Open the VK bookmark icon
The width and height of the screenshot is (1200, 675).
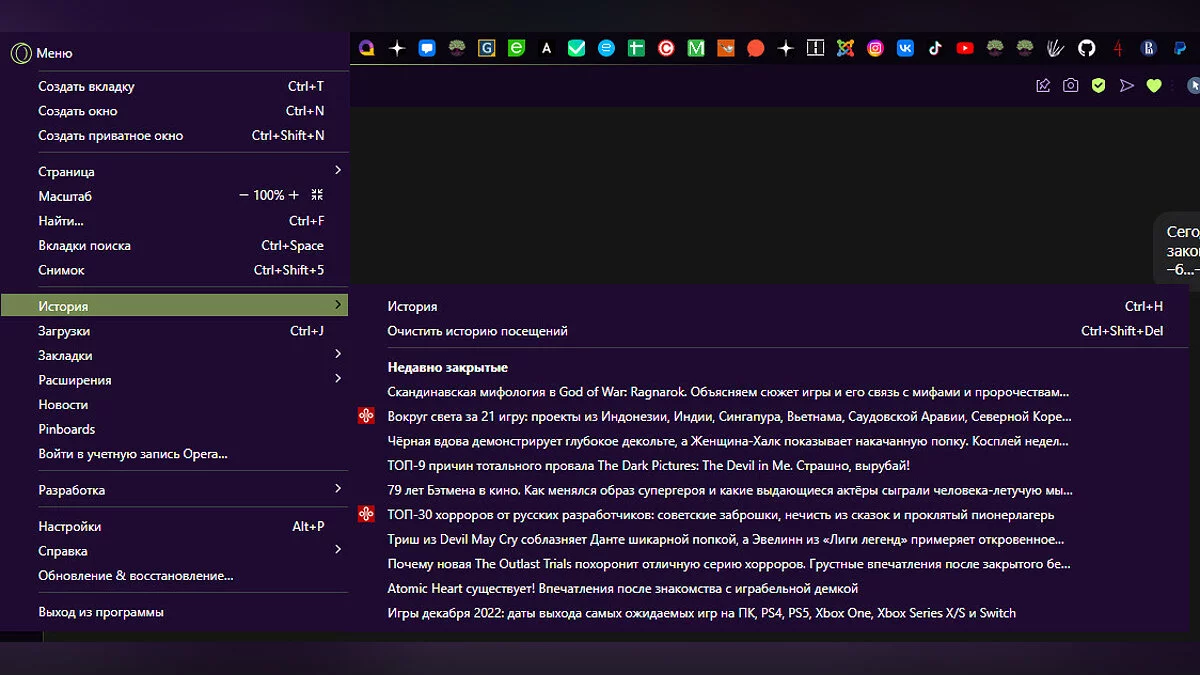pos(905,48)
